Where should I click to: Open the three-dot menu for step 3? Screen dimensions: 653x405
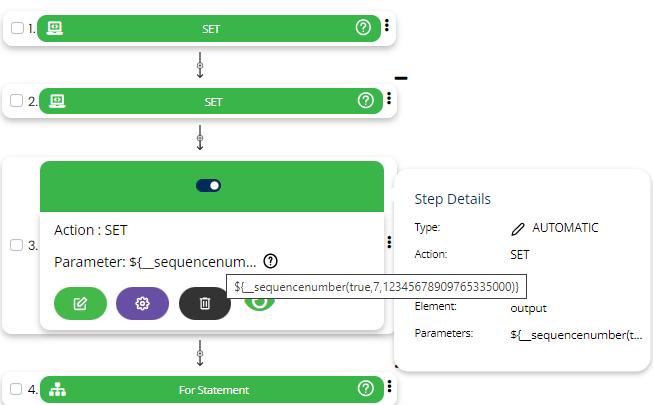pyautogui.click(x=388, y=242)
